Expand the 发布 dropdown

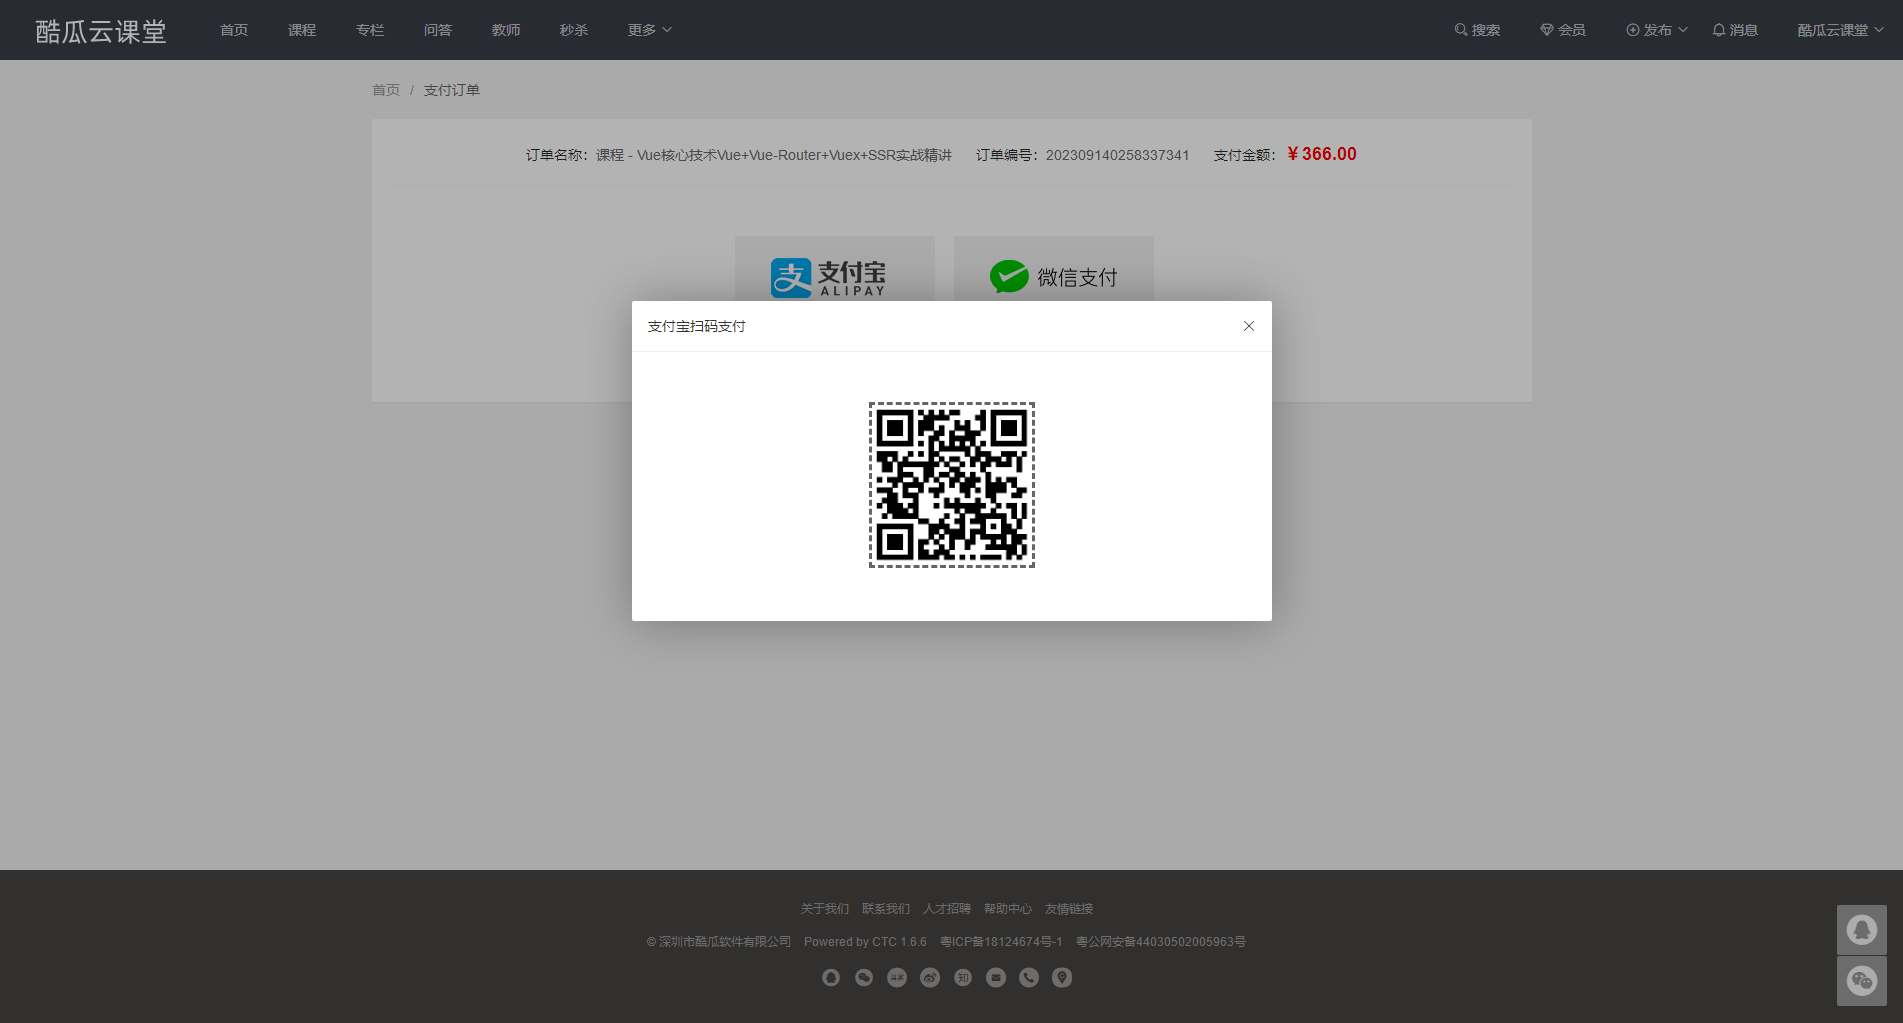1657,30
